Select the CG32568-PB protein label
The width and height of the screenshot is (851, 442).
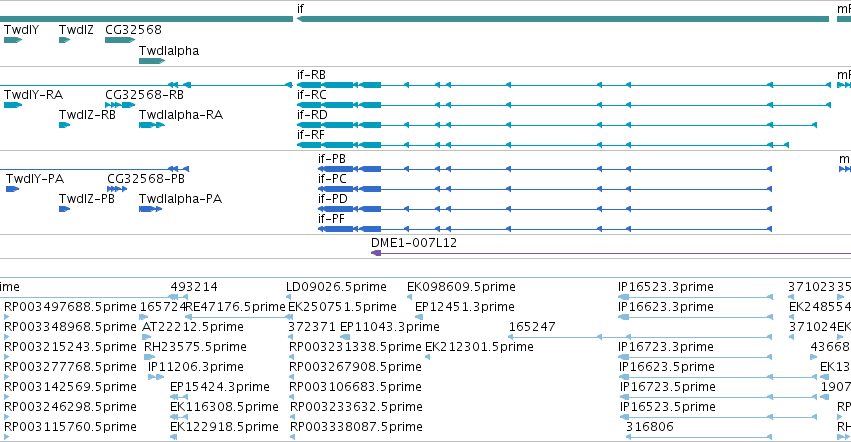click(x=146, y=179)
